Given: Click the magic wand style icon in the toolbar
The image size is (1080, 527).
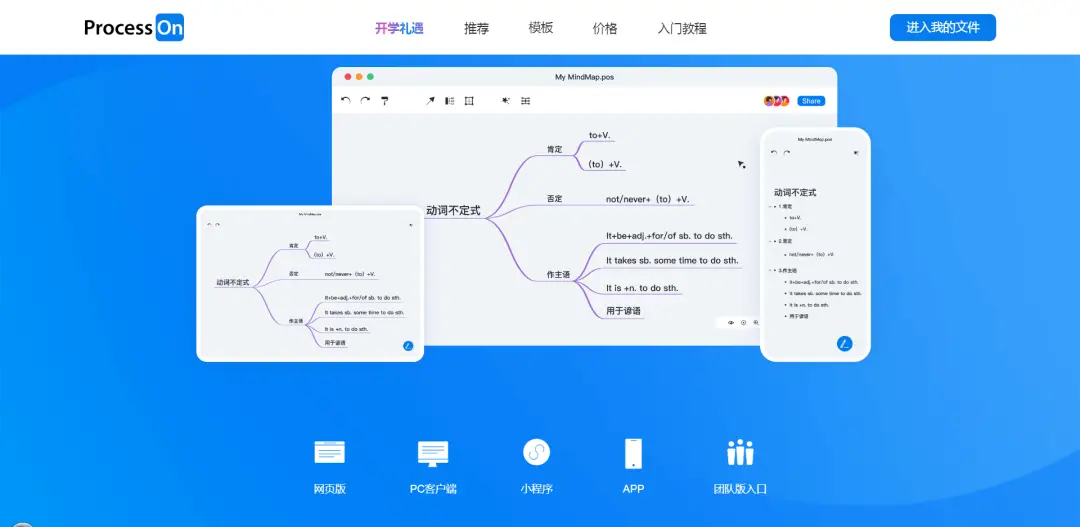Looking at the screenshot, I should (506, 101).
